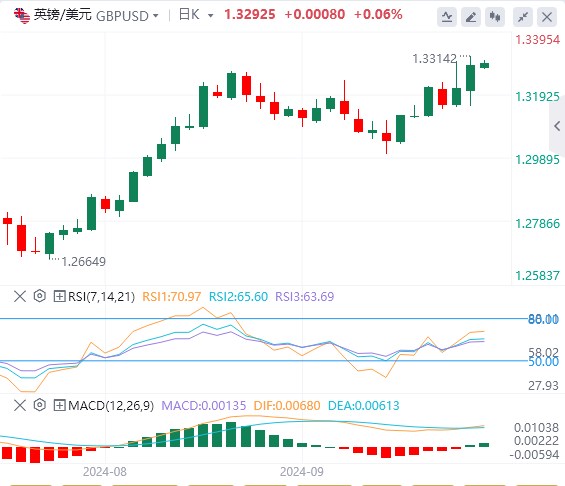Screen dimensions: 565x486
Task: Remove the RSI indicator with X
Action: [20, 296]
